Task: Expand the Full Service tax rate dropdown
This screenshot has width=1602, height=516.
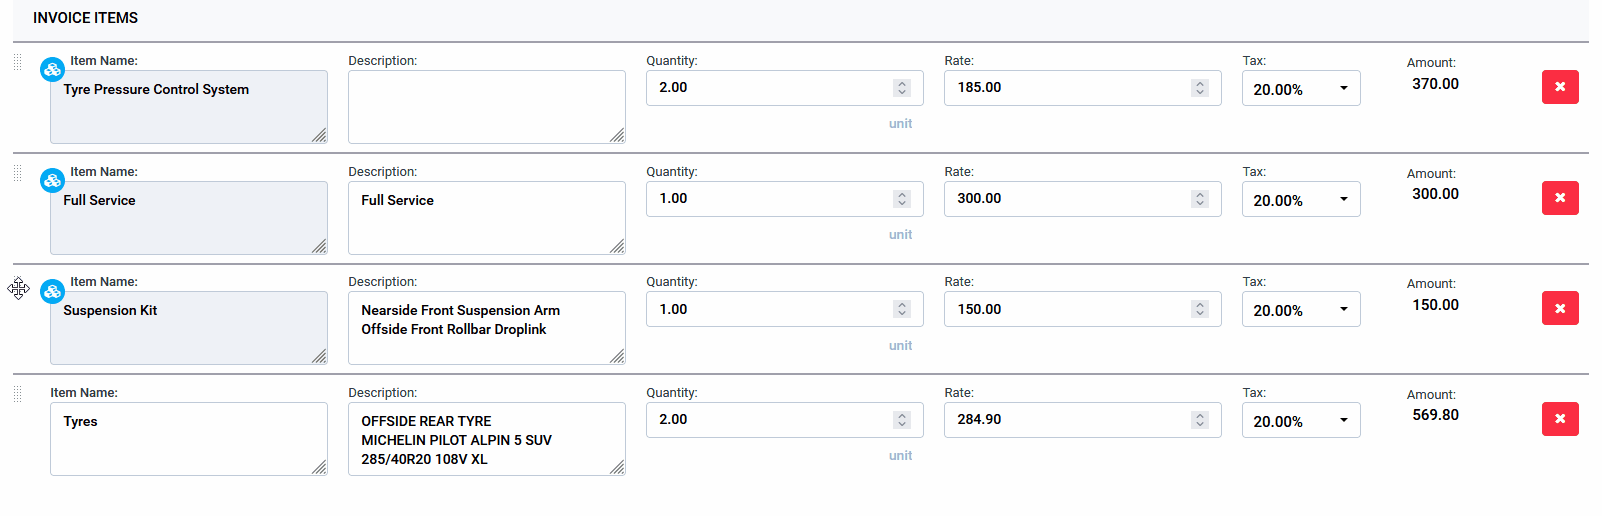Action: [1300, 200]
